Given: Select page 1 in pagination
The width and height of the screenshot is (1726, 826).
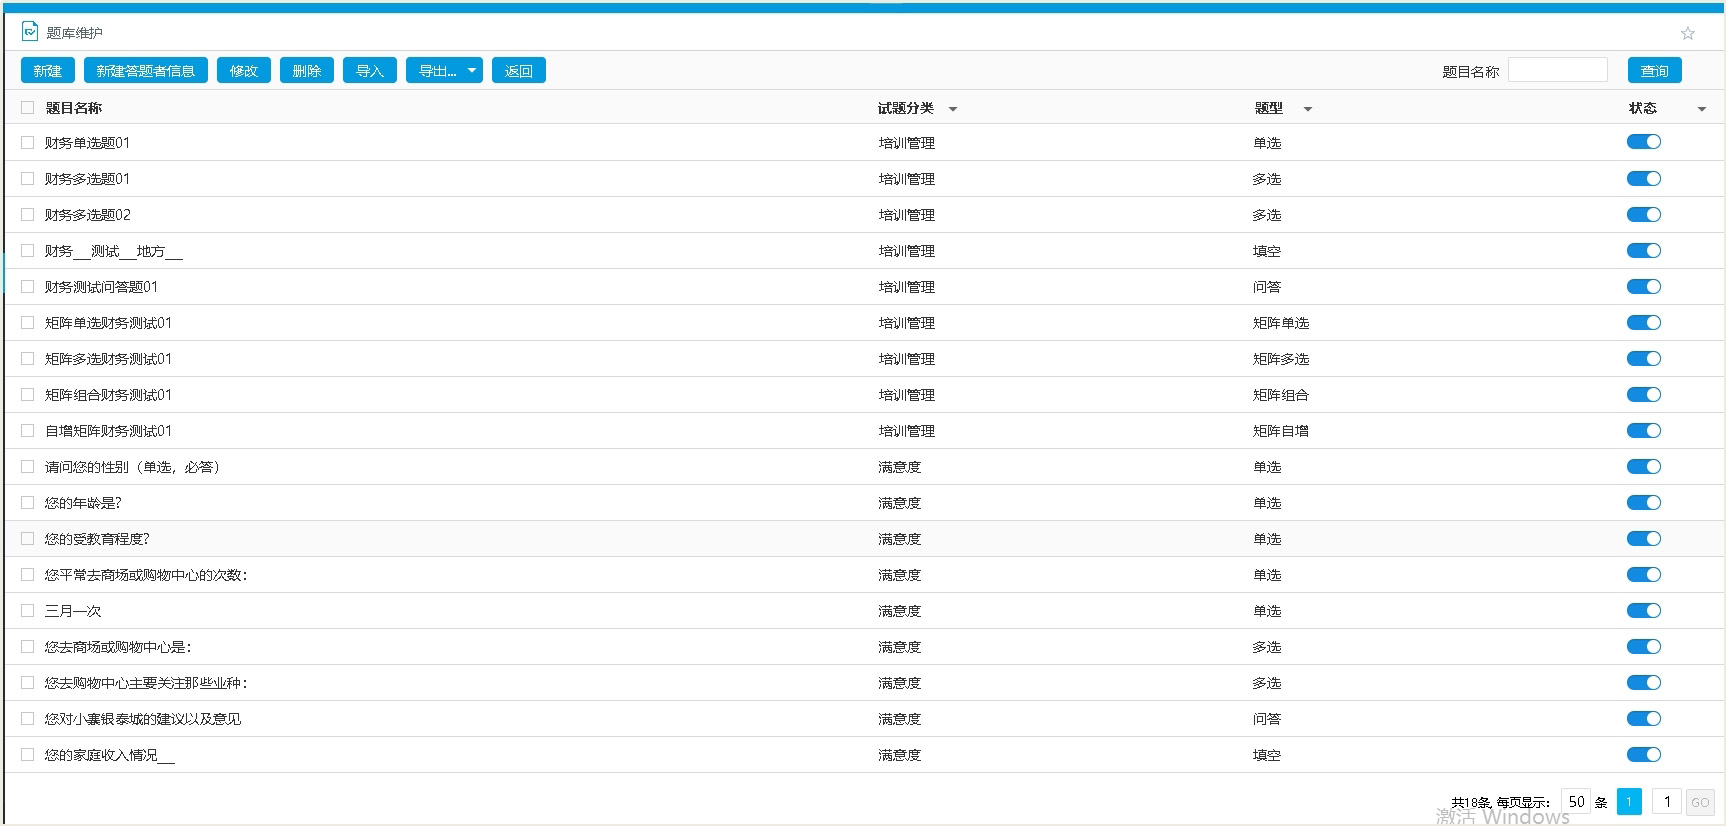Looking at the screenshot, I should click(1629, 802).
